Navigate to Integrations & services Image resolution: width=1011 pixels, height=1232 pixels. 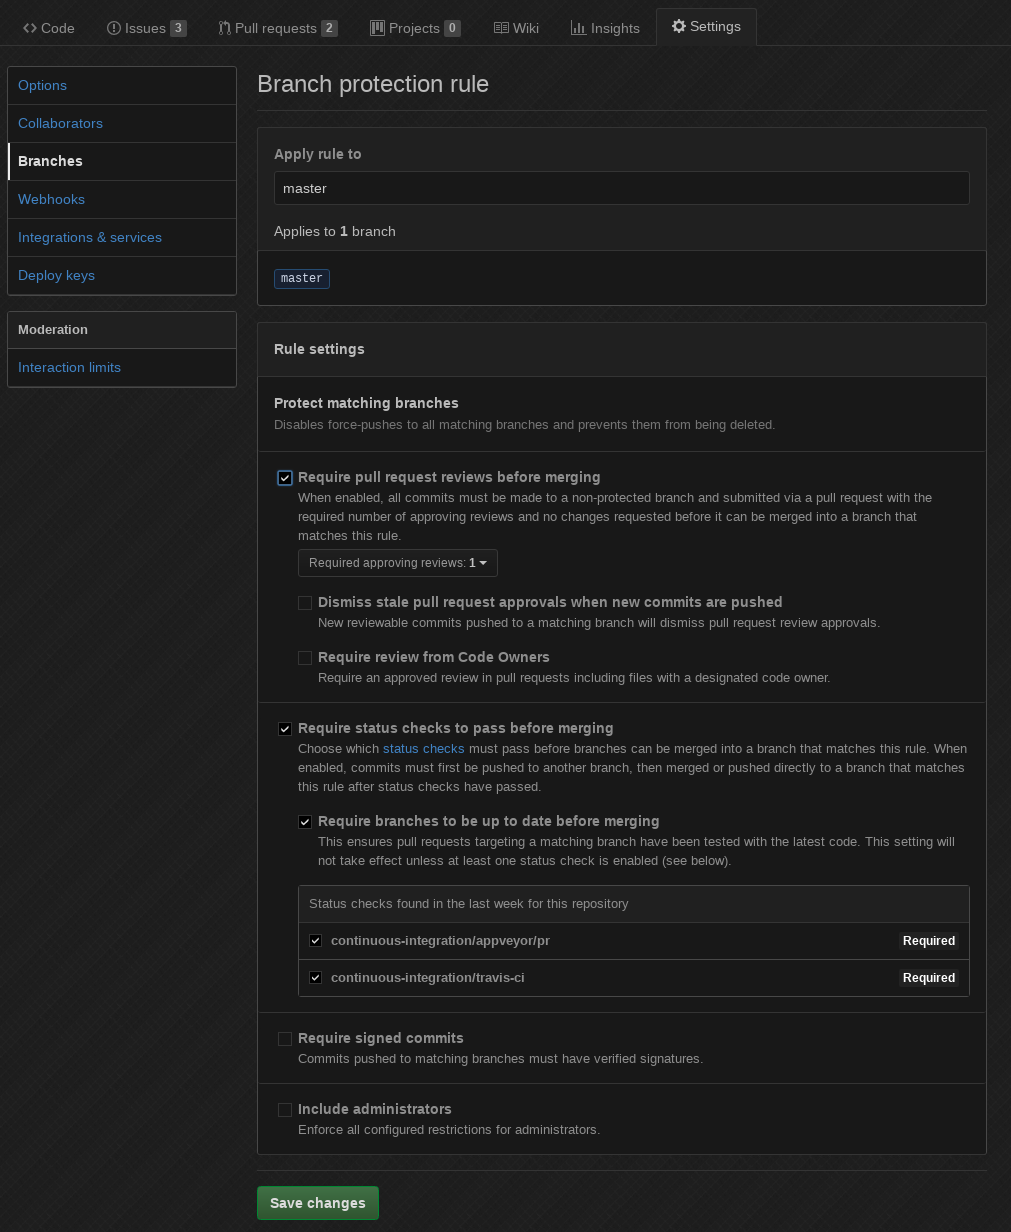pos(90,237)
